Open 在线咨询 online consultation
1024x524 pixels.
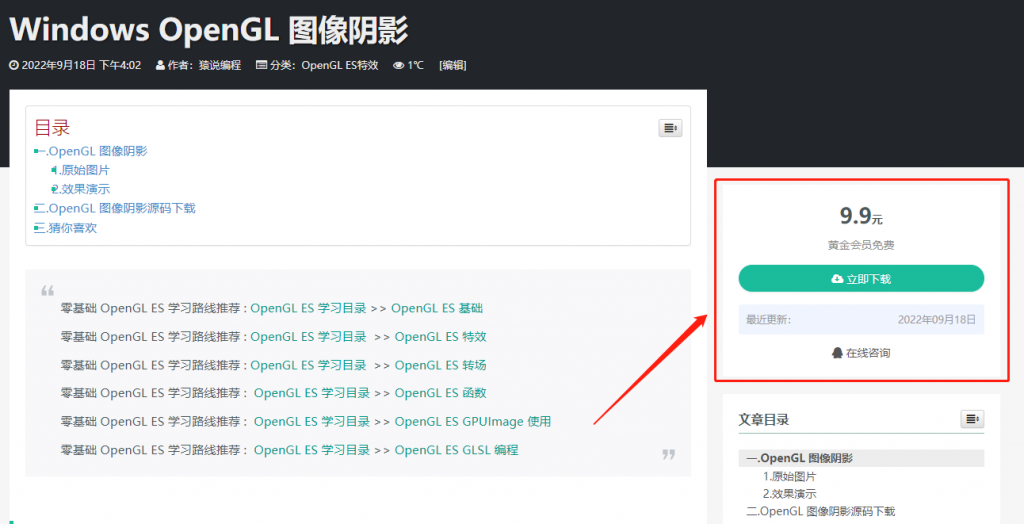861,353
